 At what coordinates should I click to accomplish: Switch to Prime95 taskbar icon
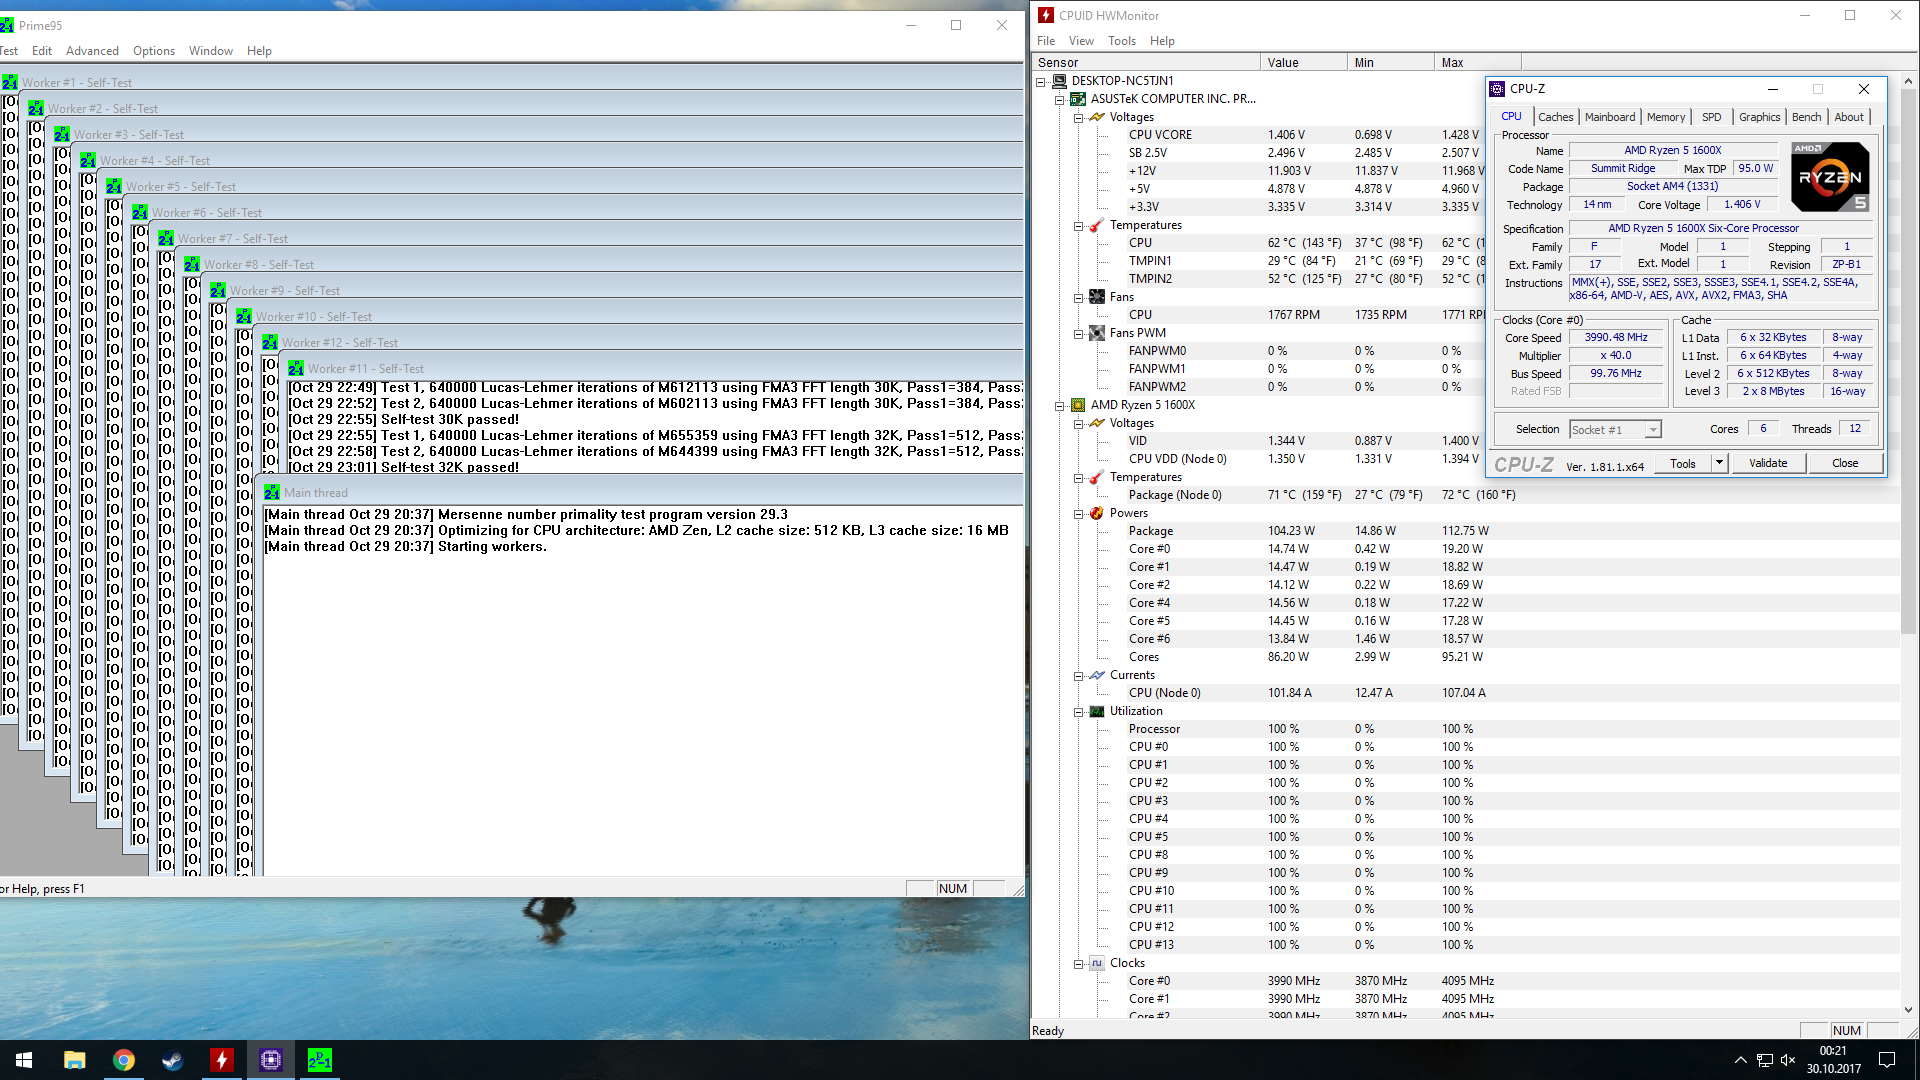(319, 1060)
